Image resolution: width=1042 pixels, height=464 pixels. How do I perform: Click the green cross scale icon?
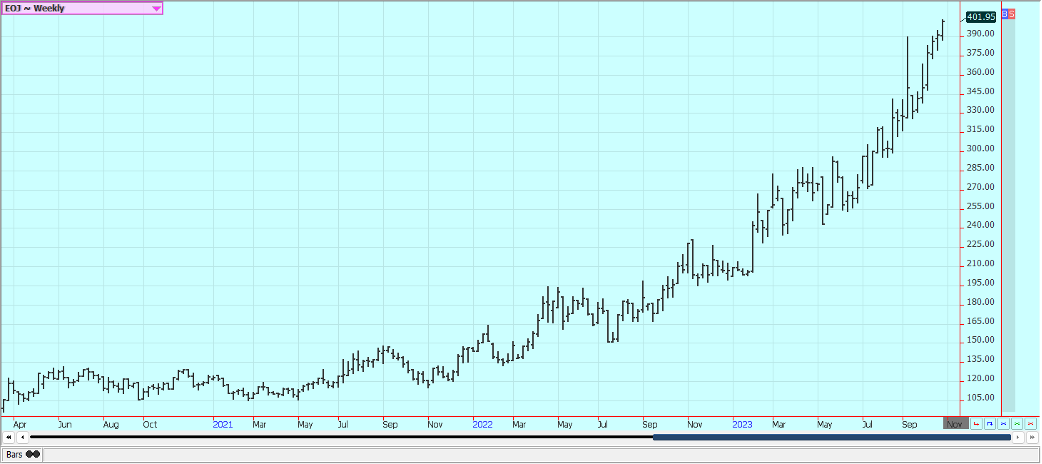(x=1016, y=425)
